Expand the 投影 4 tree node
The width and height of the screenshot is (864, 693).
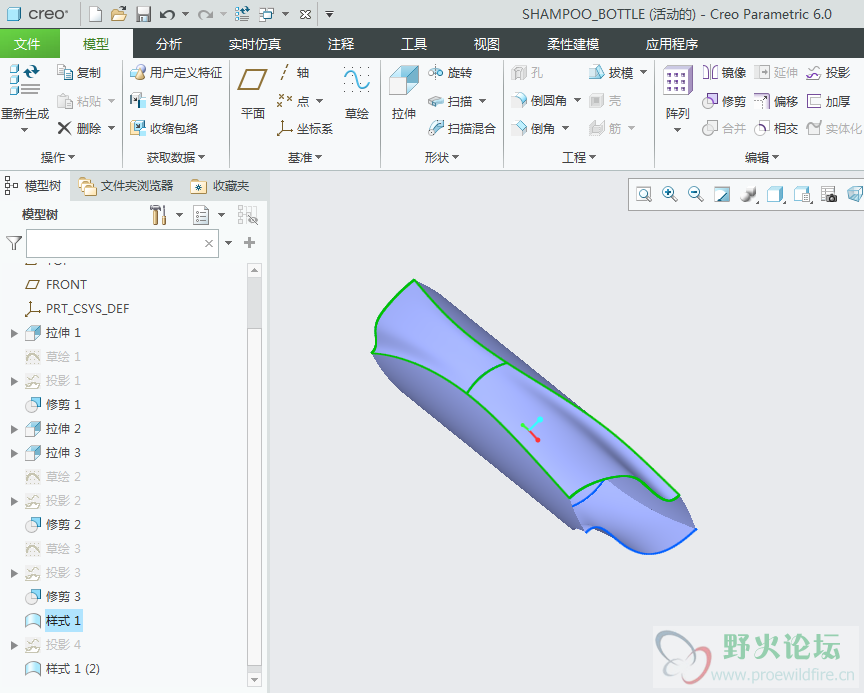(x=14, y=645)
